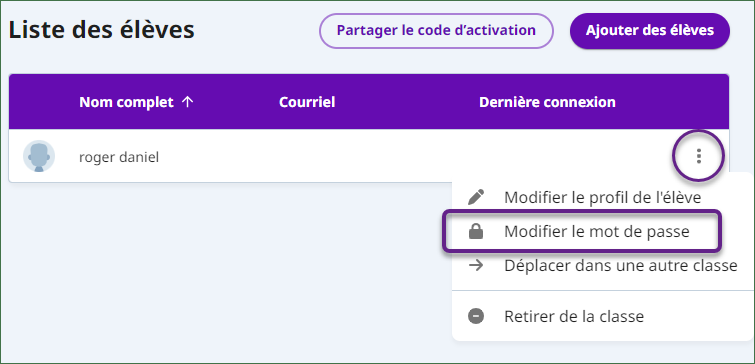Click the pencil edit profile icon
The width and height of the screenshot is (755, 364).
(x=476, y=197)
